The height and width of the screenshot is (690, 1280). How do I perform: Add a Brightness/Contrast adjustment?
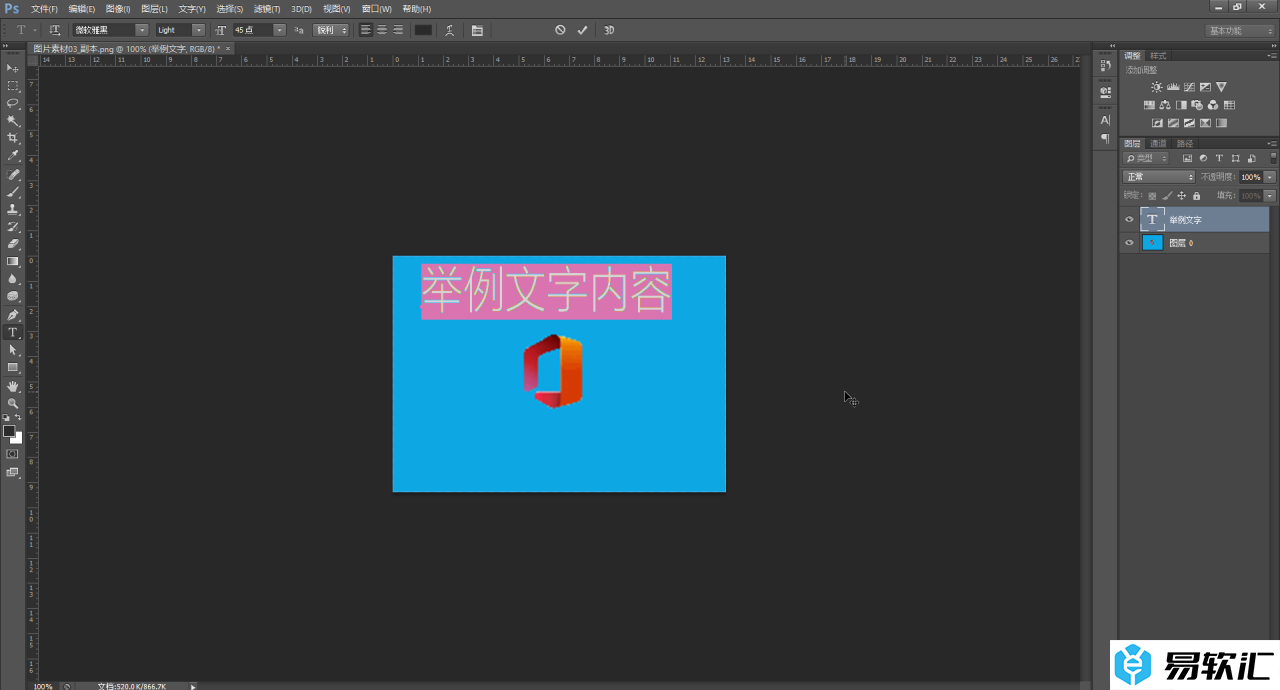pyautogui.click(x=1157, y=87)
